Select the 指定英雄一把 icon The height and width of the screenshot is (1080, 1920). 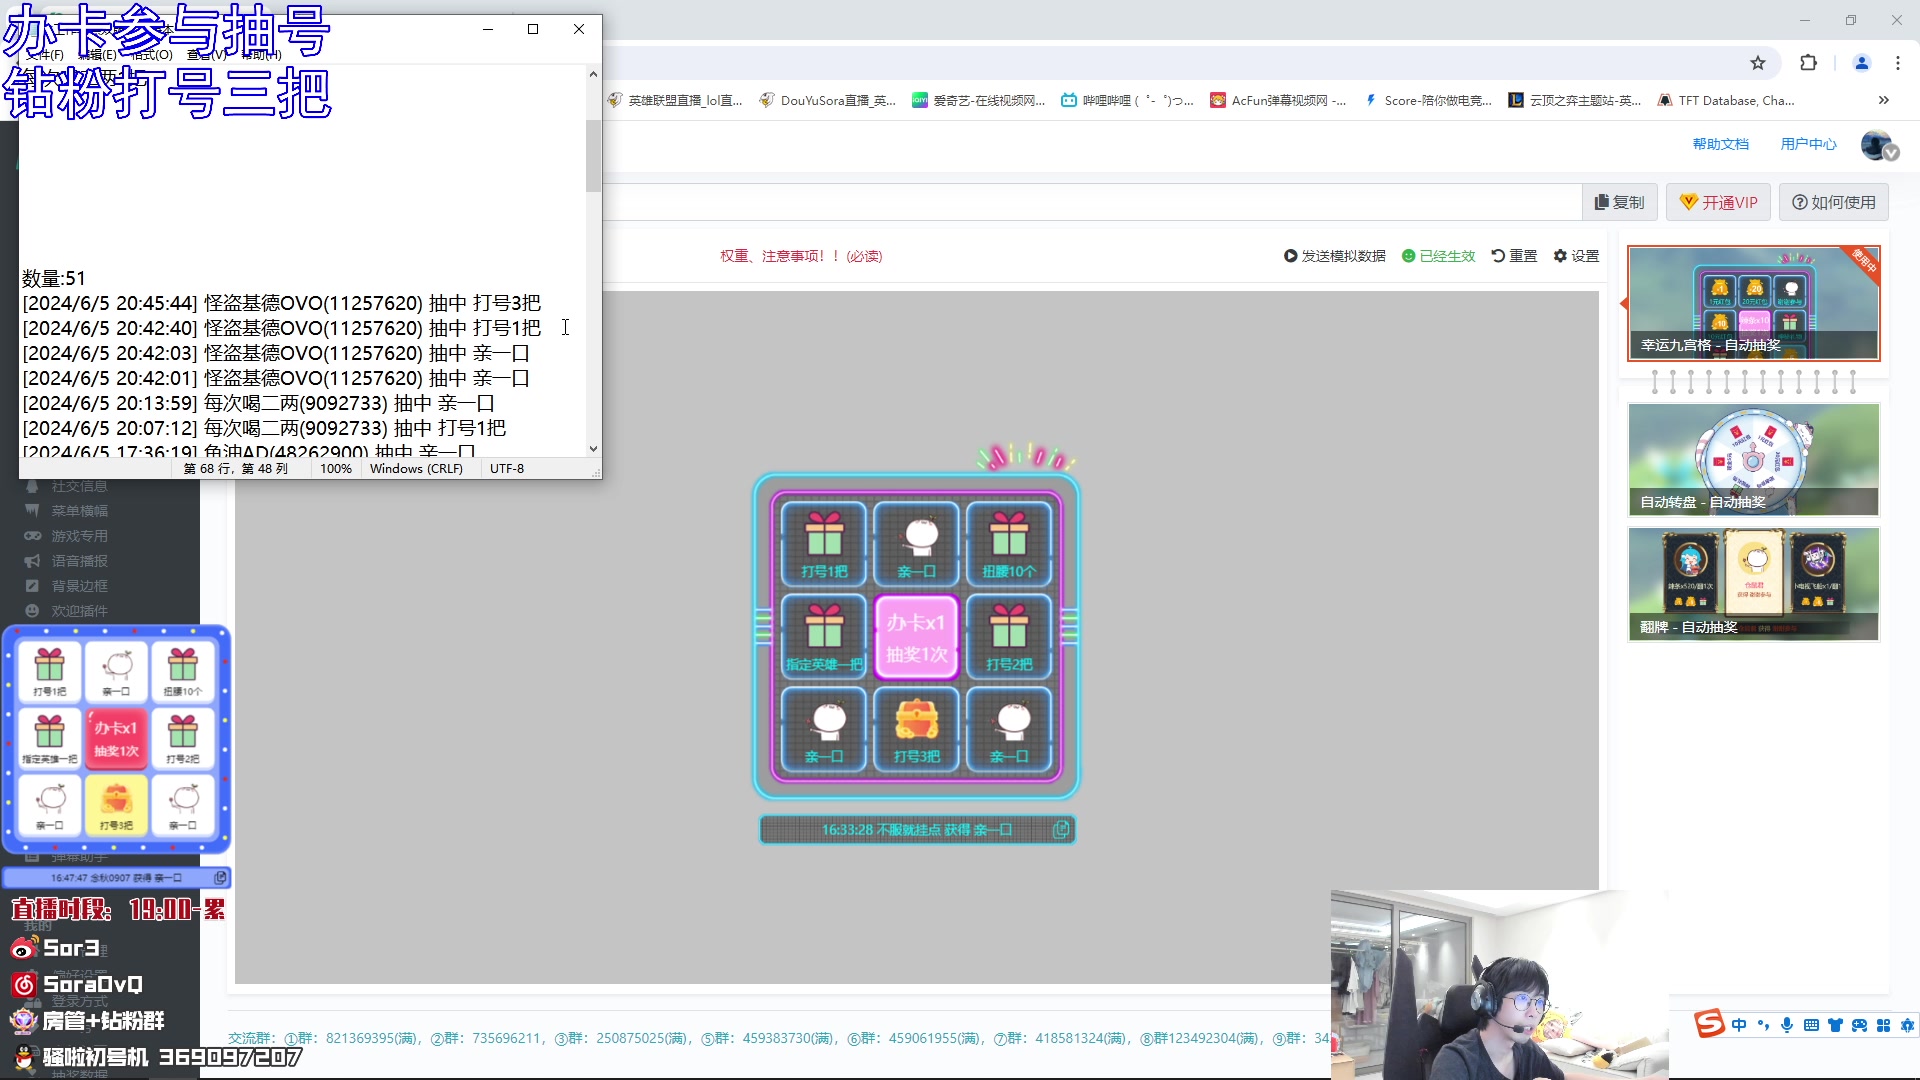(x=824, y=636)
